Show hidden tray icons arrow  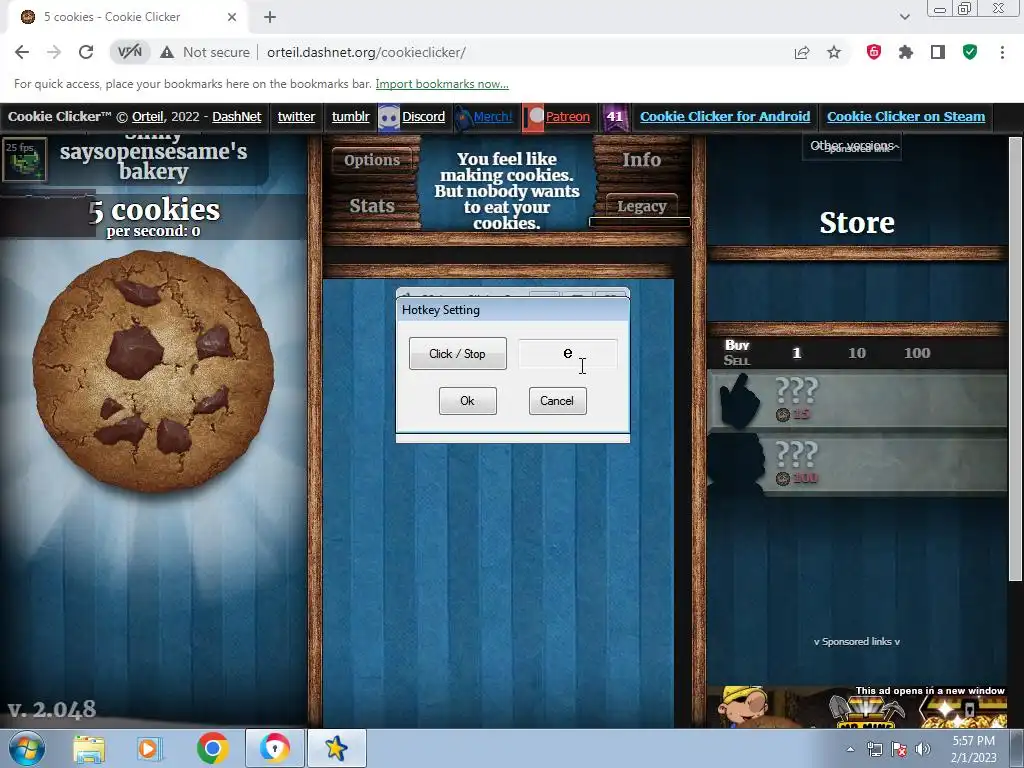click(x=850, y=749)
